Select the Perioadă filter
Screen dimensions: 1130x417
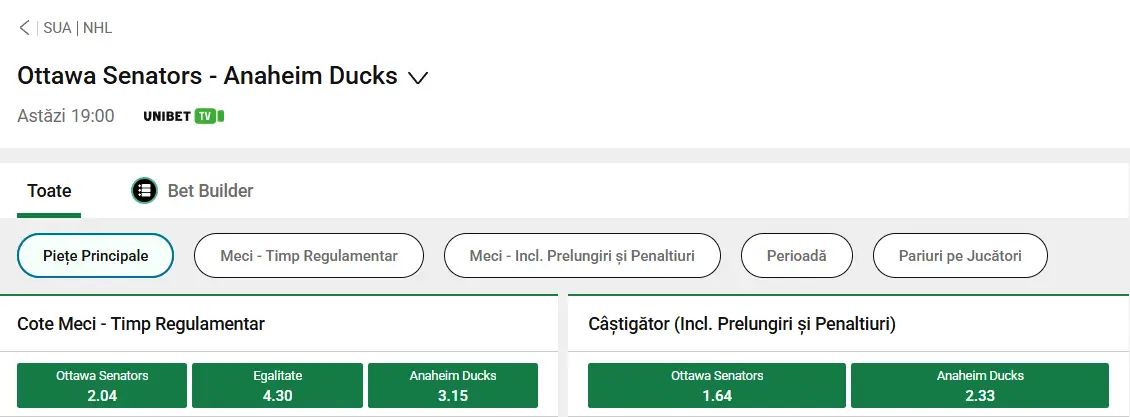[796, 256]
